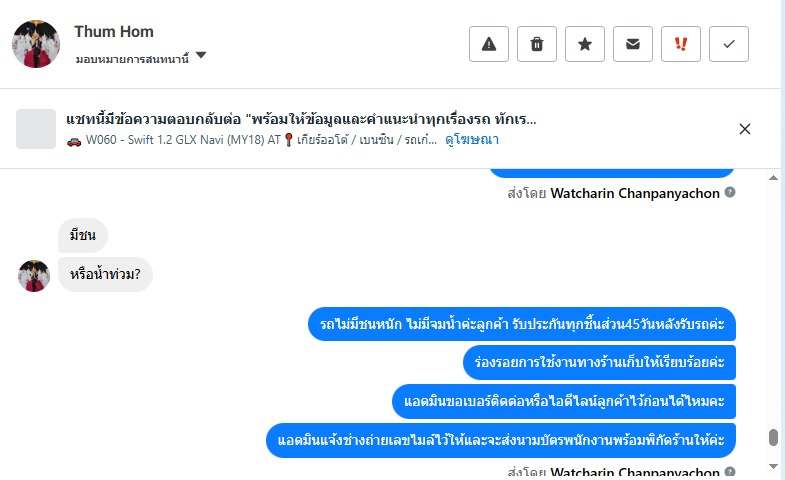Delete conversation using the trash icon
Image resolution: width=785 pixels, height=480 pixels.
click(537, 44)
